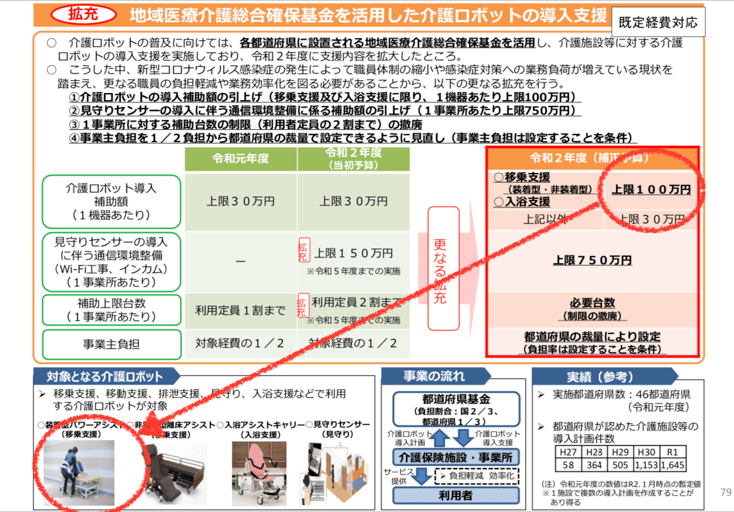Click 対象経費の1/2 in 令和2年度 当初予算 column

pos(353,344)
